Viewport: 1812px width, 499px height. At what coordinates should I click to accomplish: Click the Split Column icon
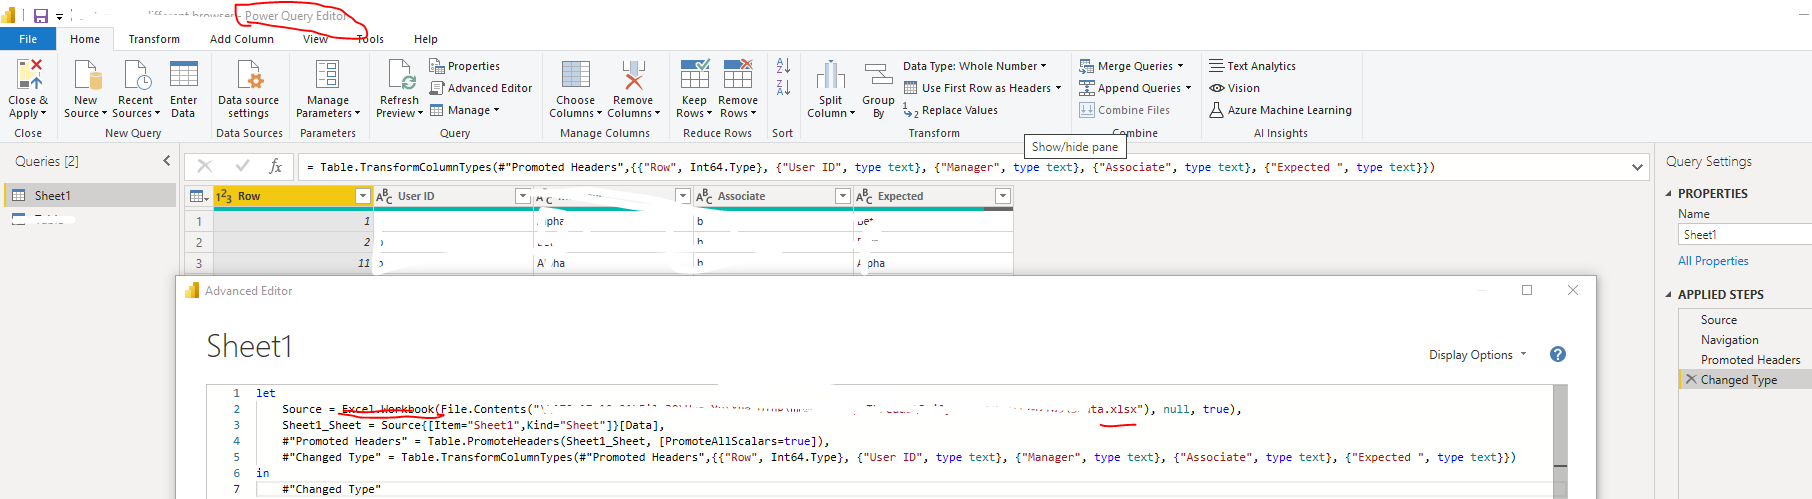click(x=831, y=75)
